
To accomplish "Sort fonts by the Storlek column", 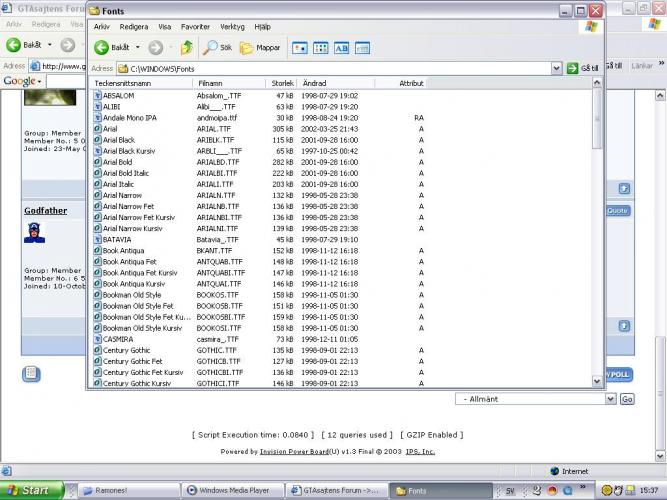I will click(x=283, y=83).
